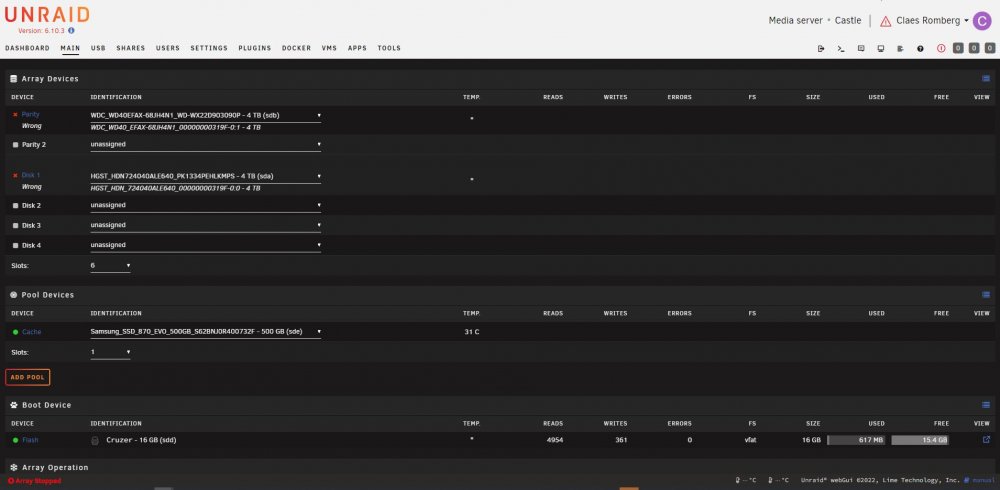The height and width of the screenshot is (490, 1000).
Task: Click the Flash free space bar showing 15.4 GB
Action: [x=920, y=440]
